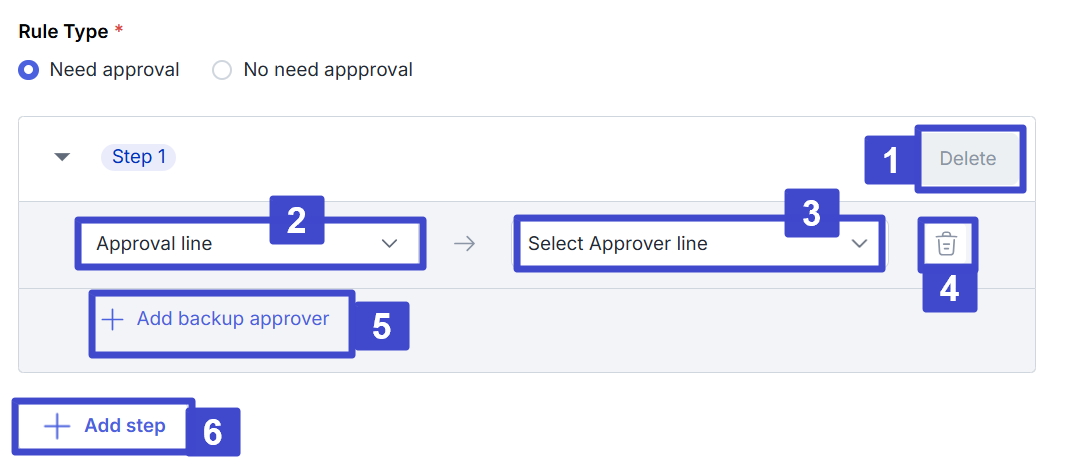Viewport: 1079px width, 468px height.
Task: Click the No need appproval label text
Action: 328,70
